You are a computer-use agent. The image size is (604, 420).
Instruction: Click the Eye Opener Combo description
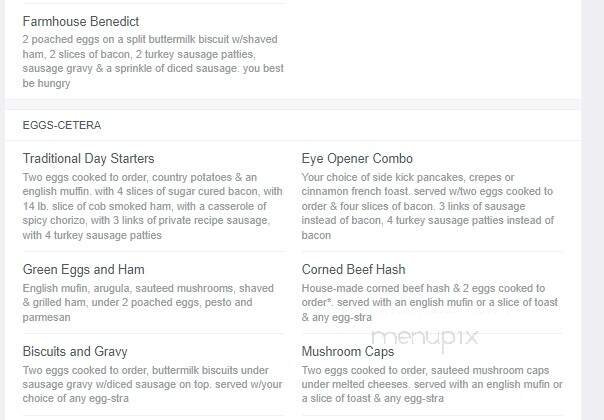pyautogui.click(x=432, y=206)
